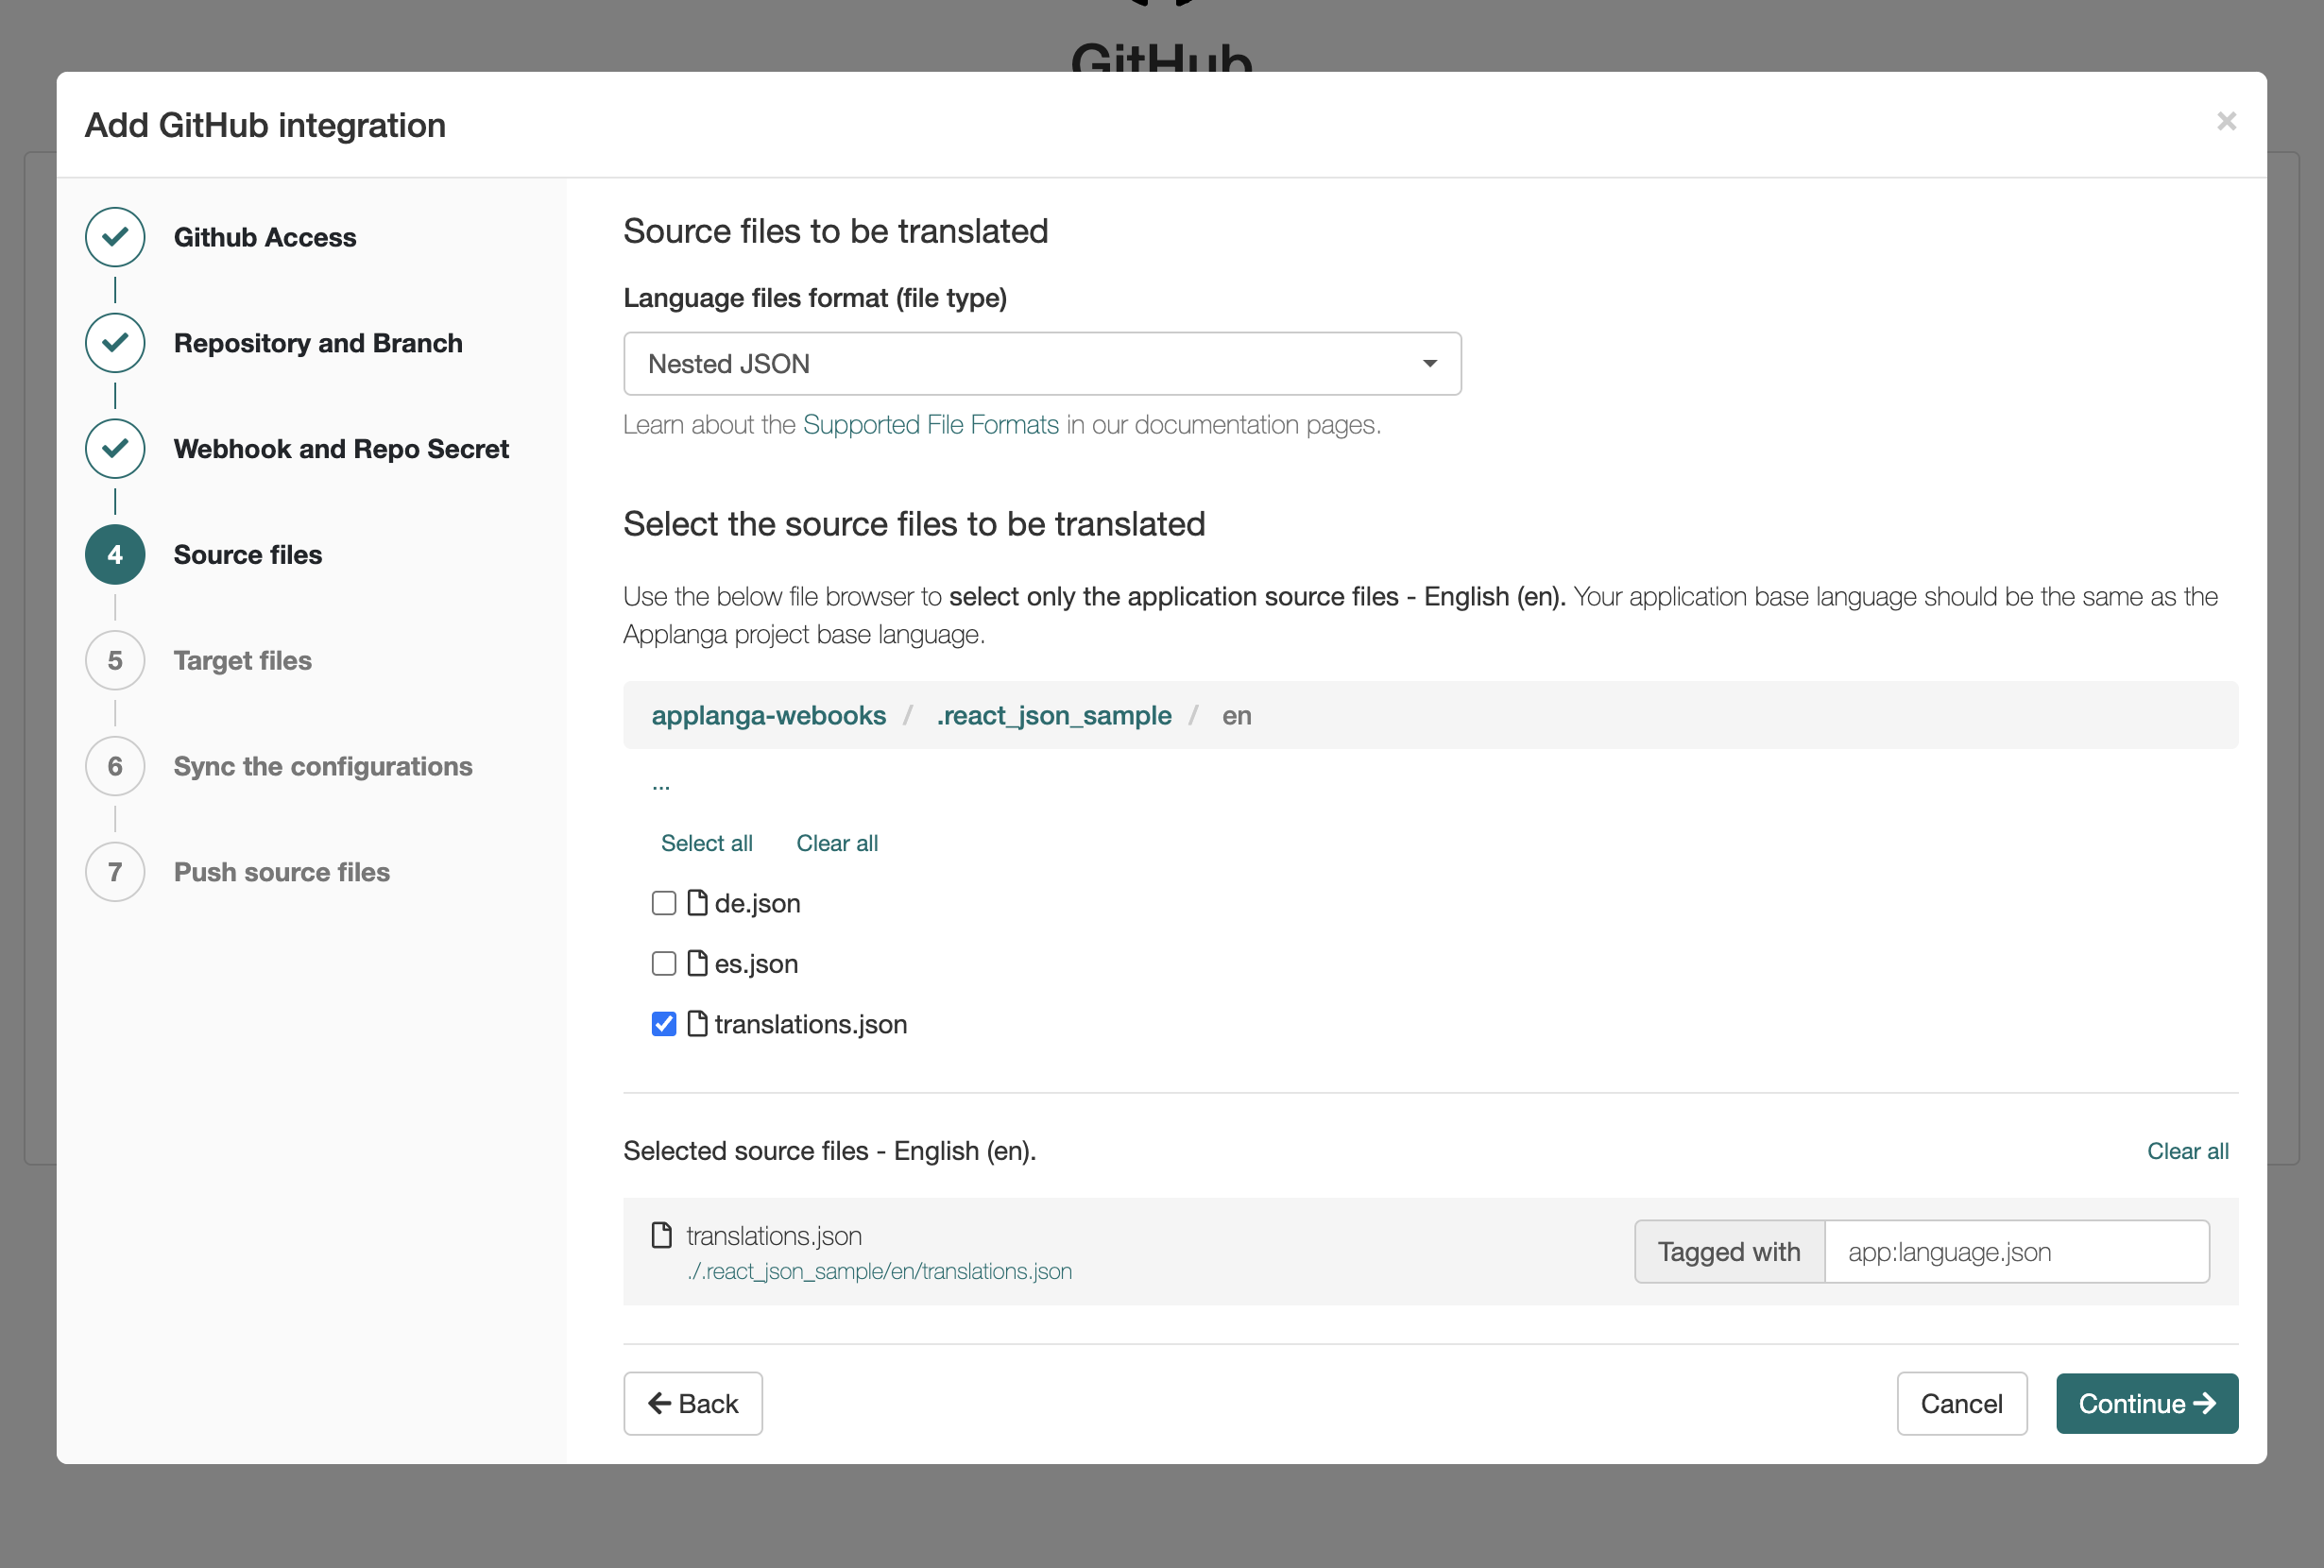Click the Back button
The image size is (2324, 1568).
693,1404
